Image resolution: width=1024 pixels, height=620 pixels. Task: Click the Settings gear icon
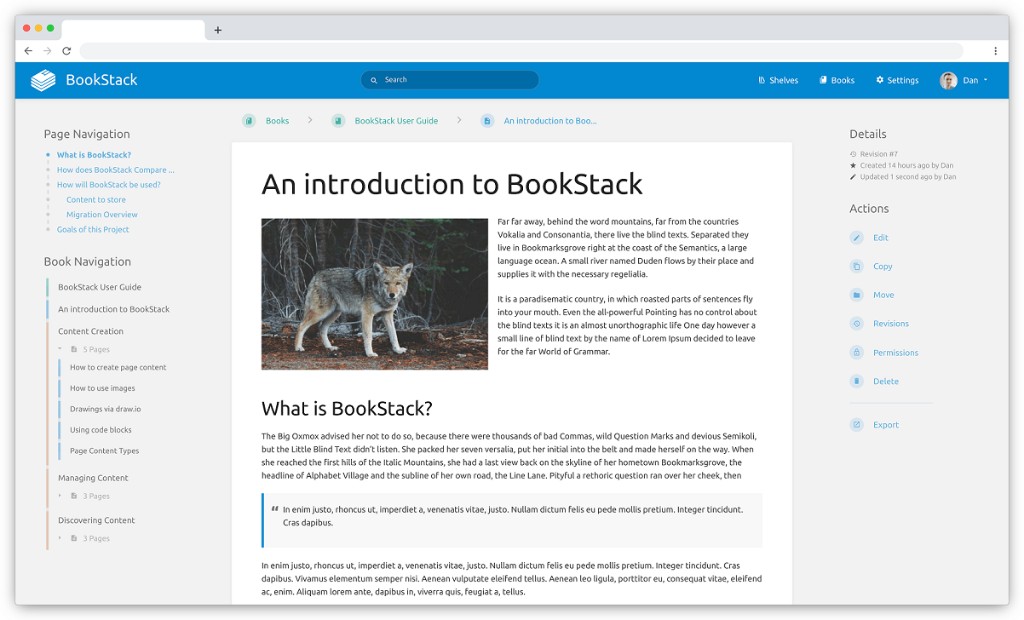[x=880, y=80]
